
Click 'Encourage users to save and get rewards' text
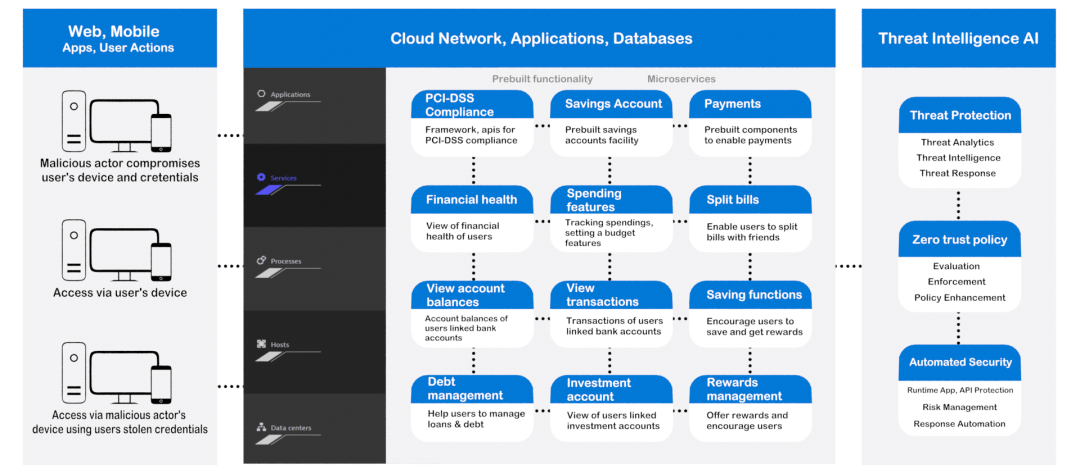(754, 326)
